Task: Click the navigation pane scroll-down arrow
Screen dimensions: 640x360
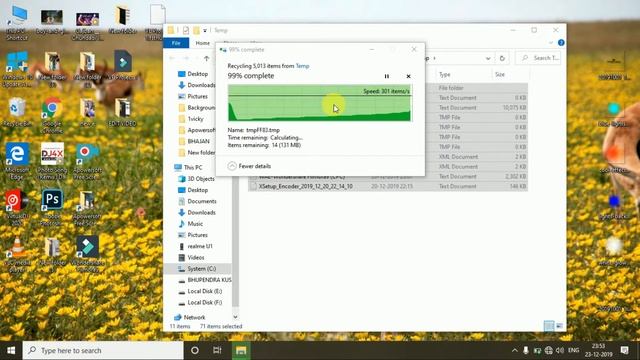Action: [x=236, y=317]
